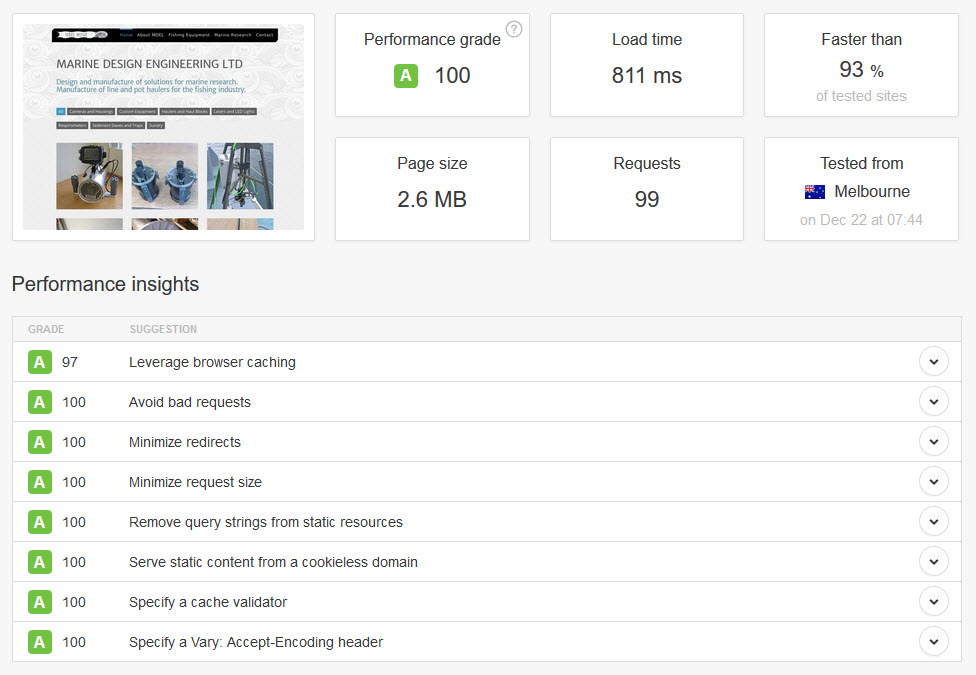Viewport: 976px width, 675px height.
Task: Click the Australian flag icon next to Melbourne
Action: [x=815, y=192]
